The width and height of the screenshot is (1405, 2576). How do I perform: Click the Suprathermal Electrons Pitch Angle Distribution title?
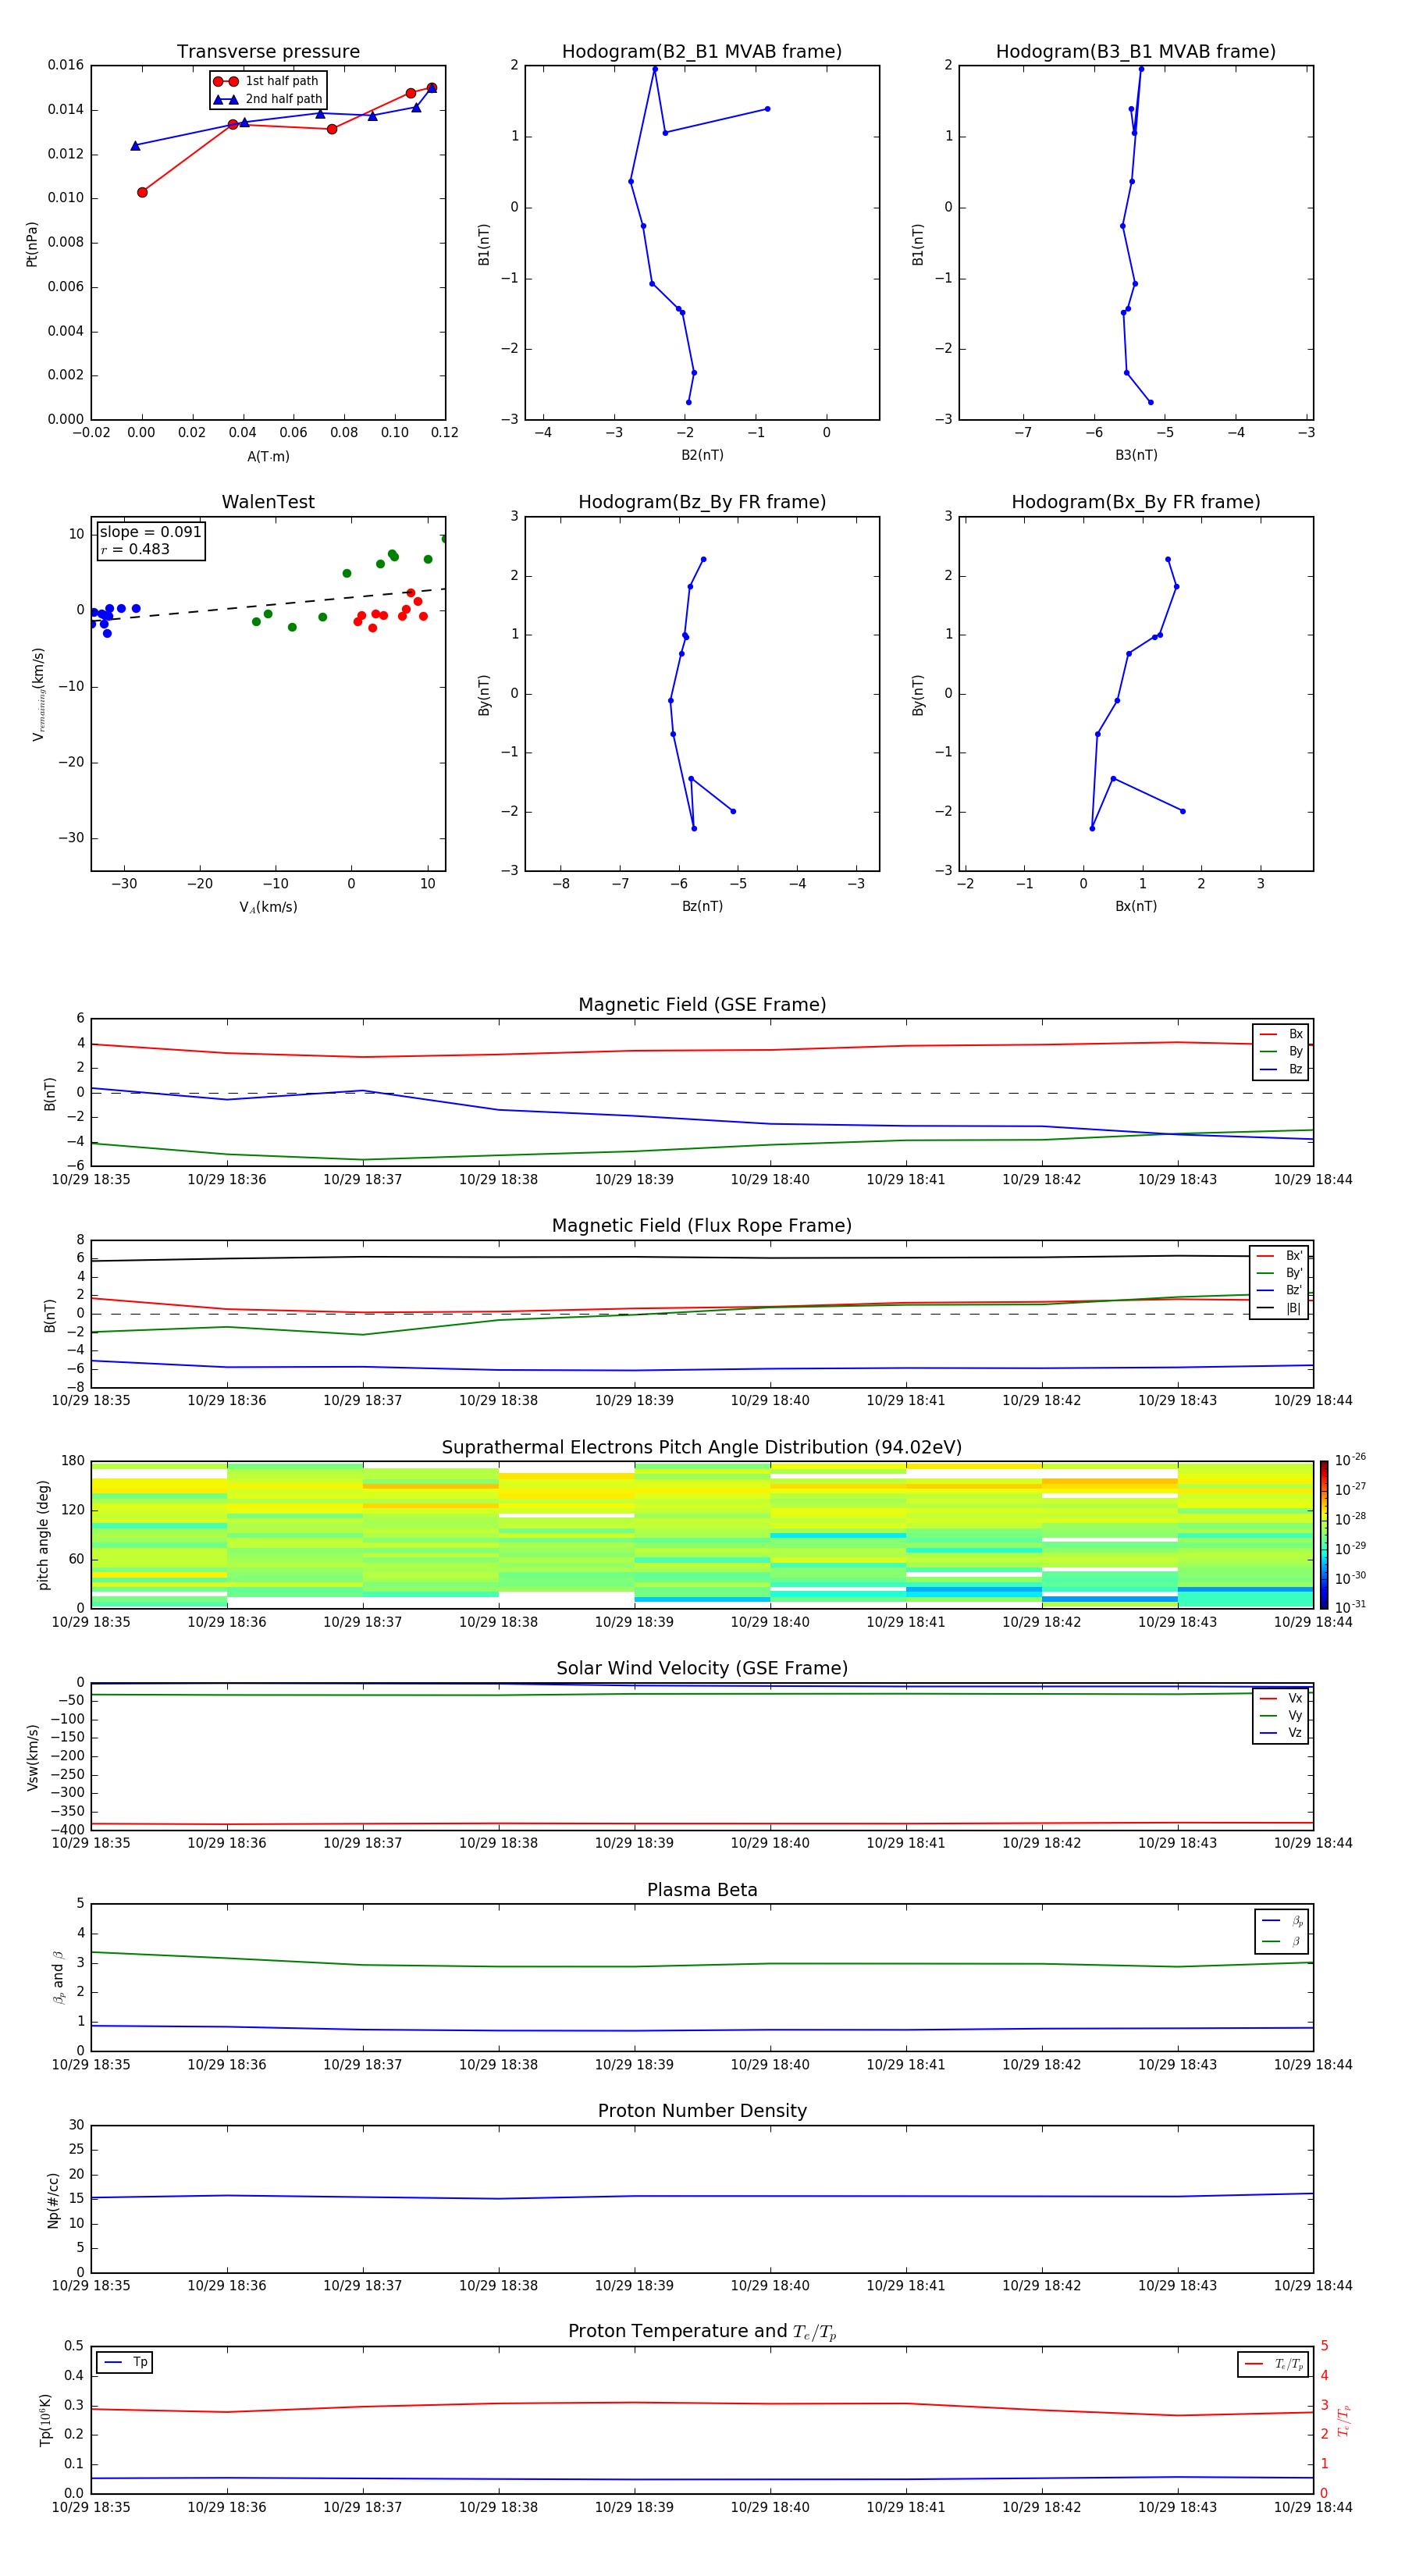point(702,1448)
